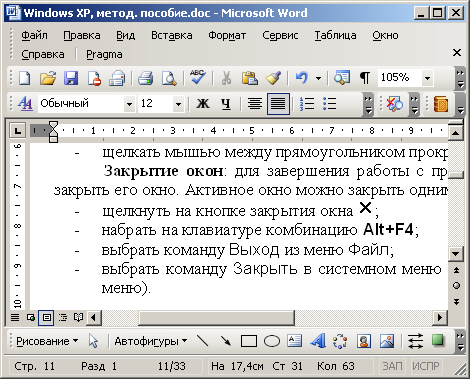
Task: Go to next page with double down arrow
Action: point(456,302)
